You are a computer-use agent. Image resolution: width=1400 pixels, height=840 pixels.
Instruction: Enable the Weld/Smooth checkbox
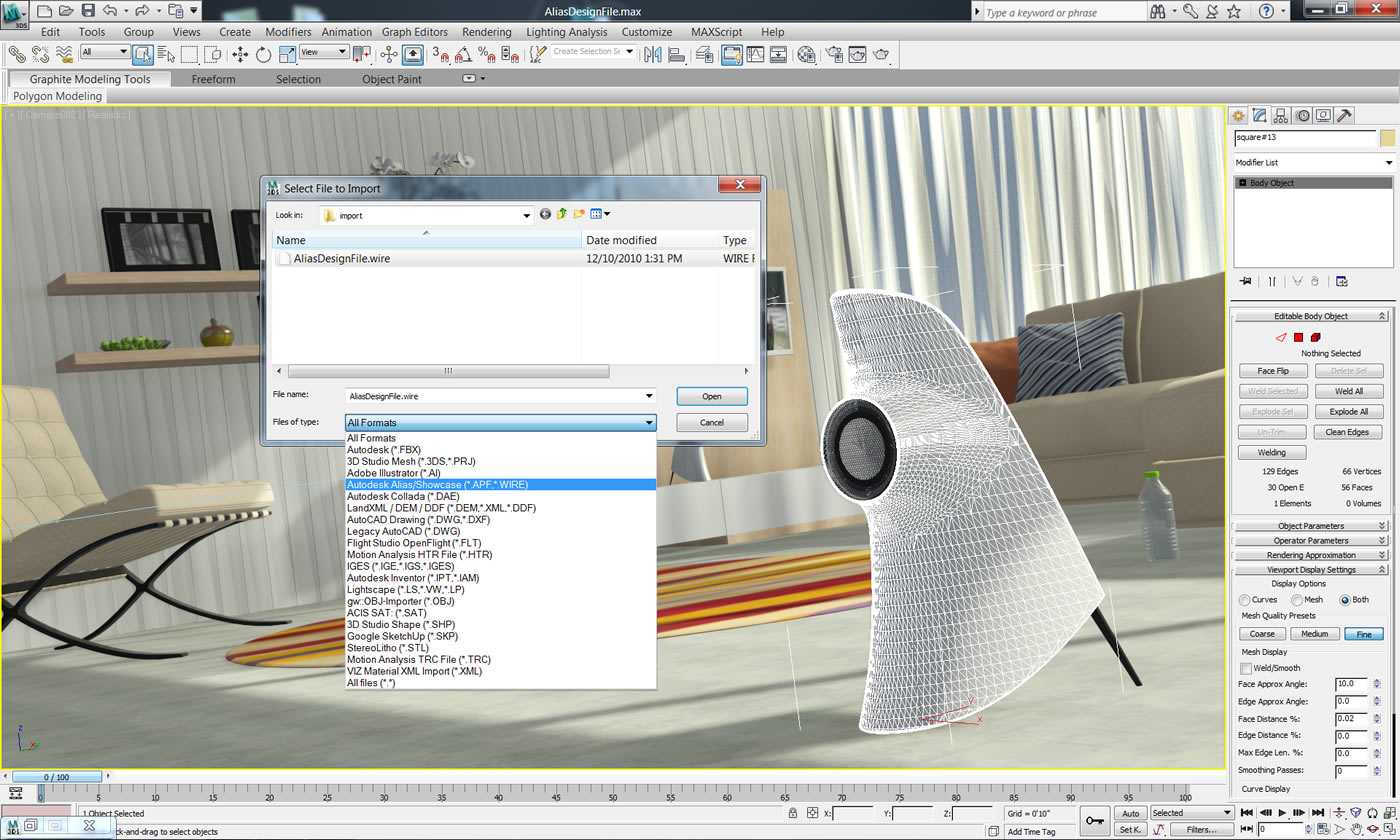[1246, 668]
